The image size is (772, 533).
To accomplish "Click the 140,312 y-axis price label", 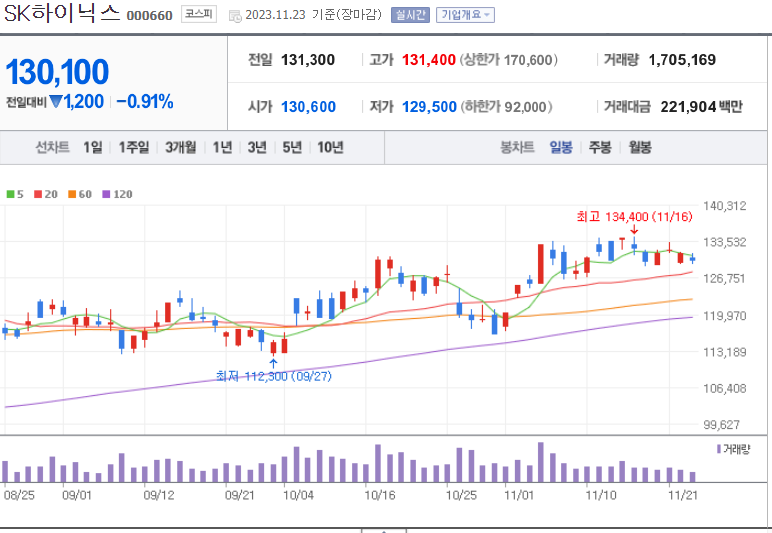I will 725,206.
